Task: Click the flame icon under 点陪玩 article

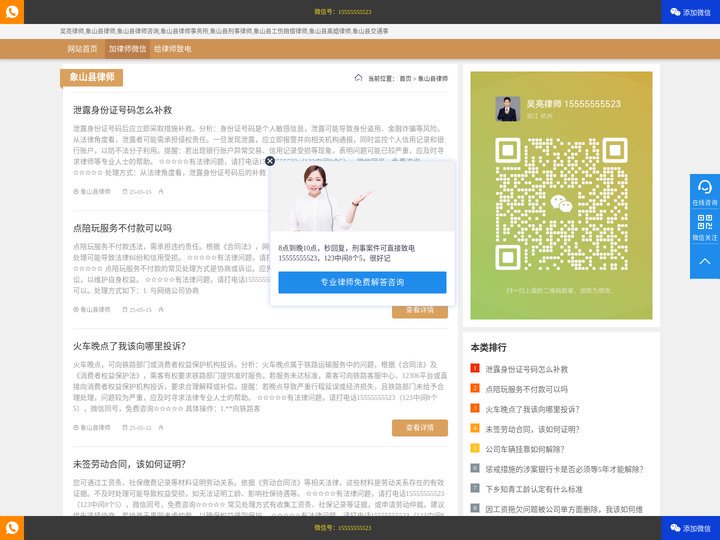Action: (x=161, y=309)
